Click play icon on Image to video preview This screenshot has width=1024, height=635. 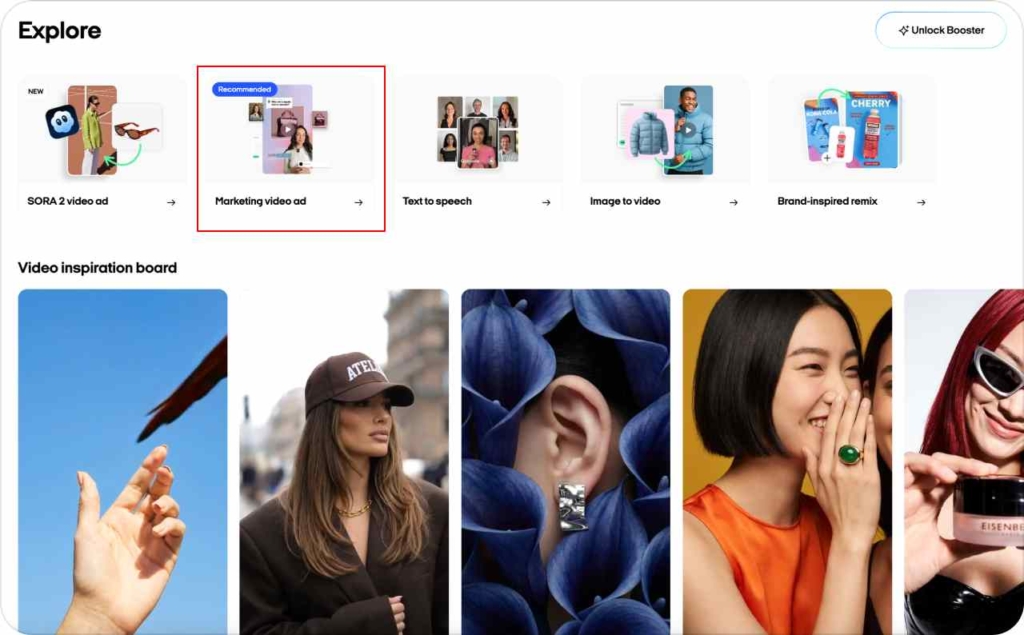[687, 129]
